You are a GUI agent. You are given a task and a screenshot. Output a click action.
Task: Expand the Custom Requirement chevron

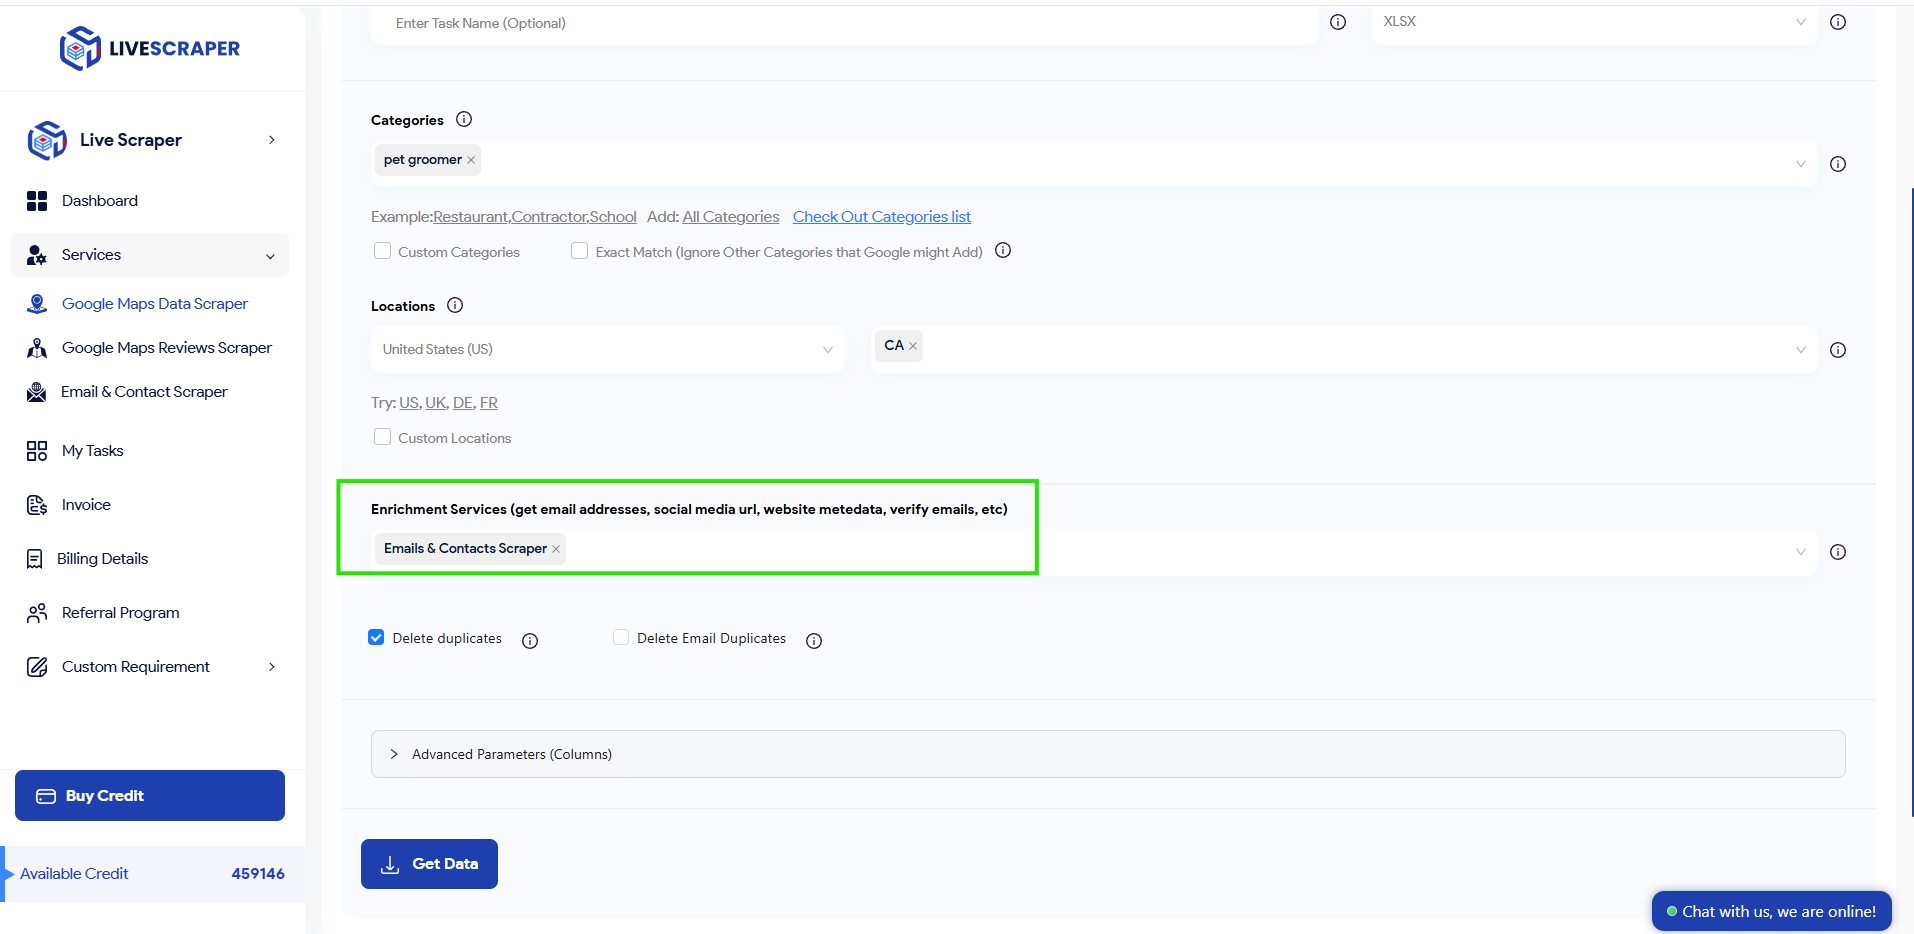coord(272,667)
